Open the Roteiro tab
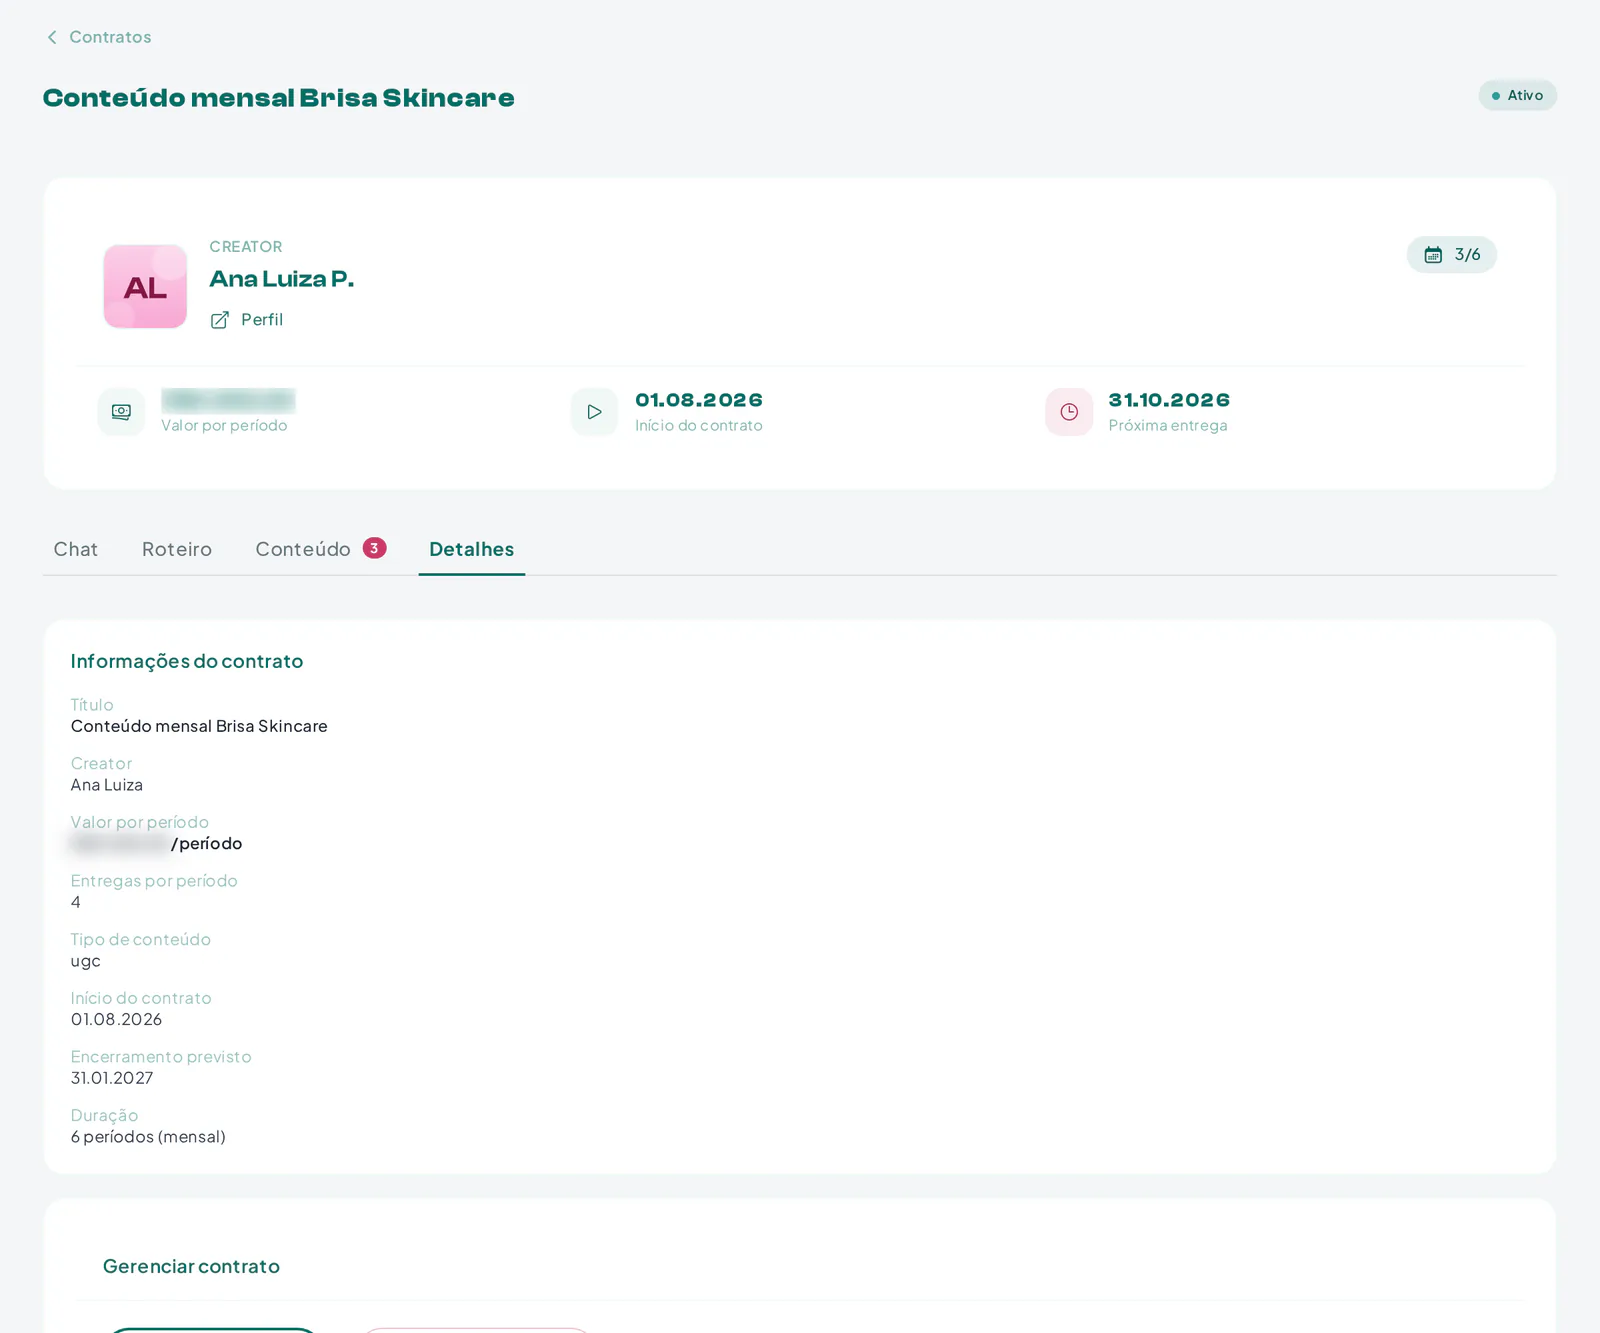This screenshot has width=1600, height=1333. 177,549
